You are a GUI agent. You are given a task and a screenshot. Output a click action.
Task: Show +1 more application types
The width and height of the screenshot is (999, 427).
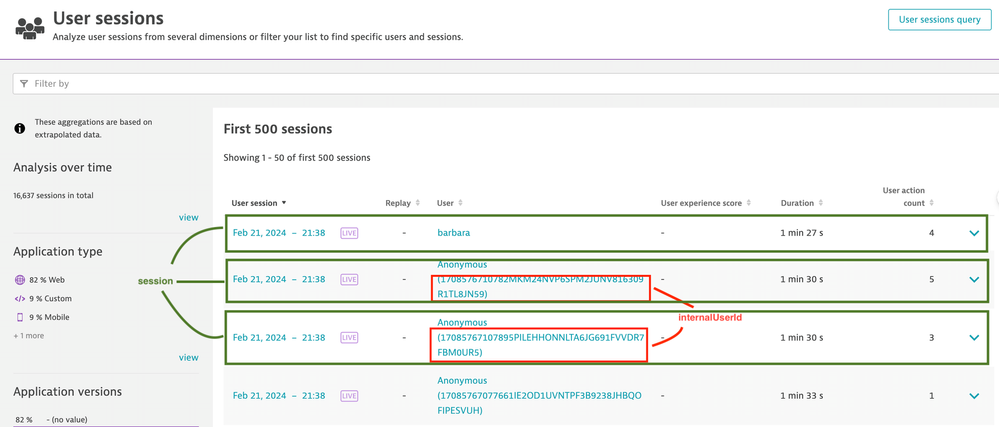[x=29, y=336]
